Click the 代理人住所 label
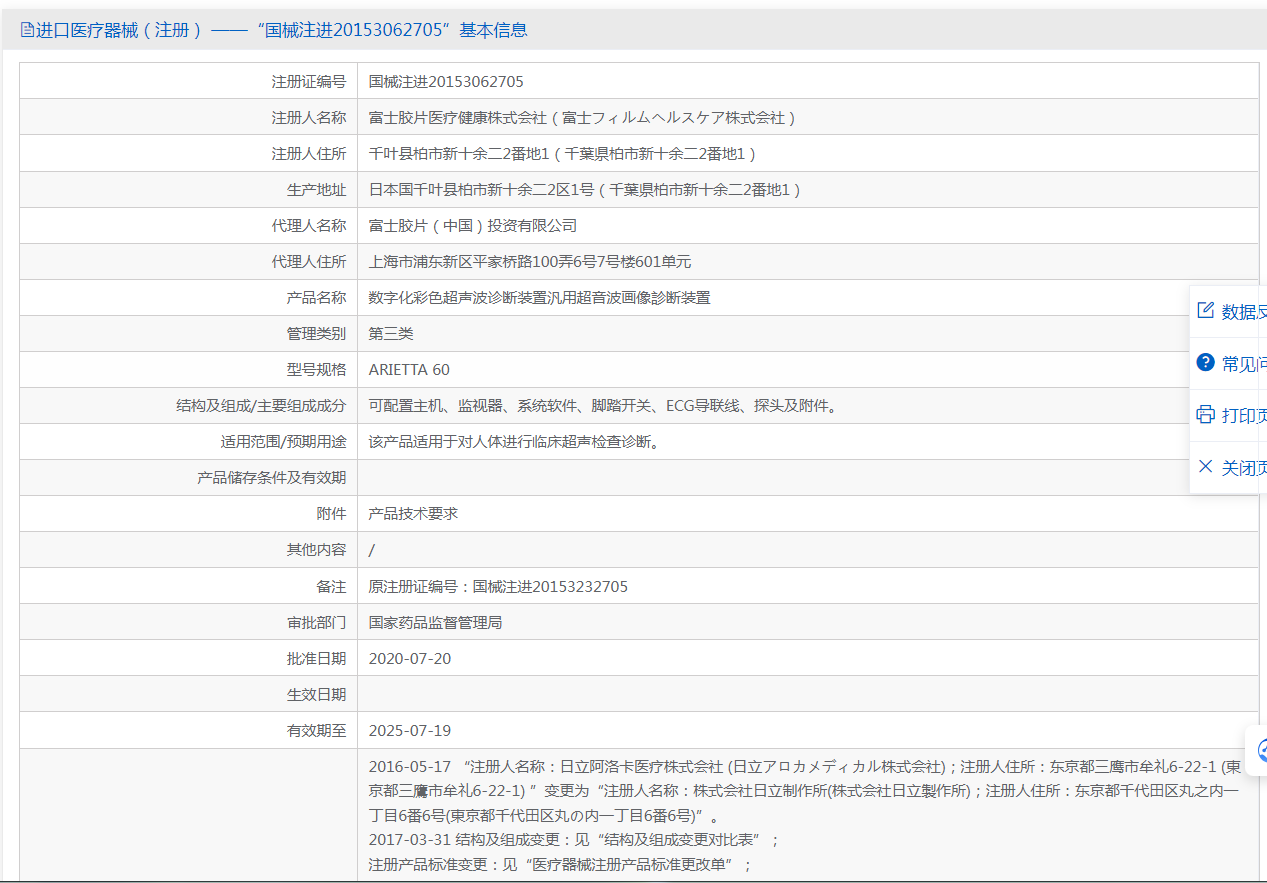 click(309, 262)
